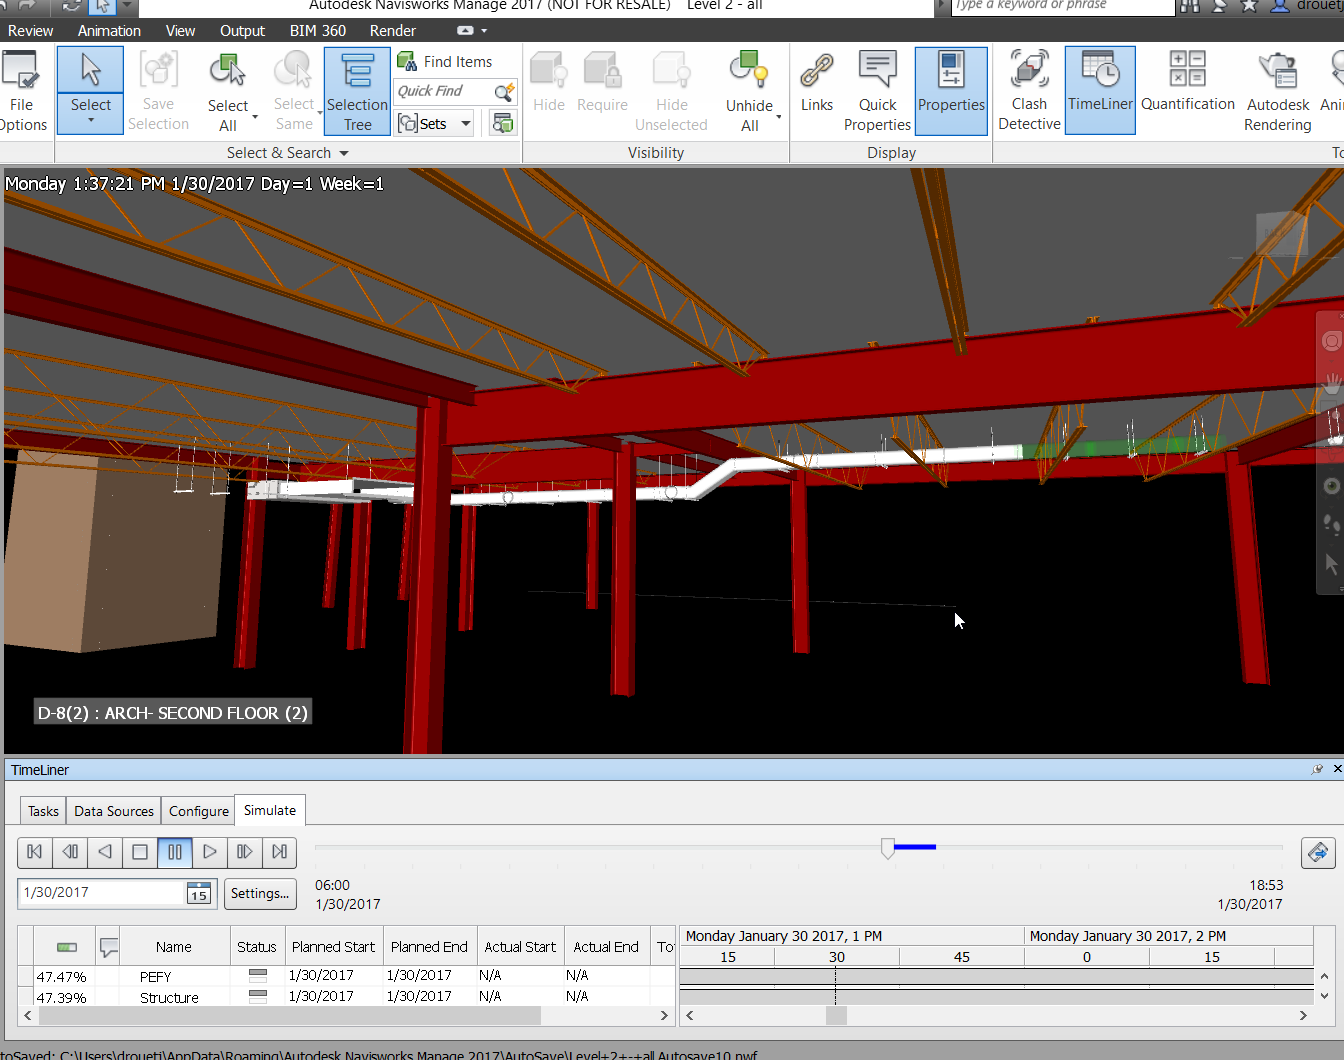Open the Animation ribbon tab
The height and width of the screenshot is (1060, 1344).
pyautogui.click(x=109, y=30)
